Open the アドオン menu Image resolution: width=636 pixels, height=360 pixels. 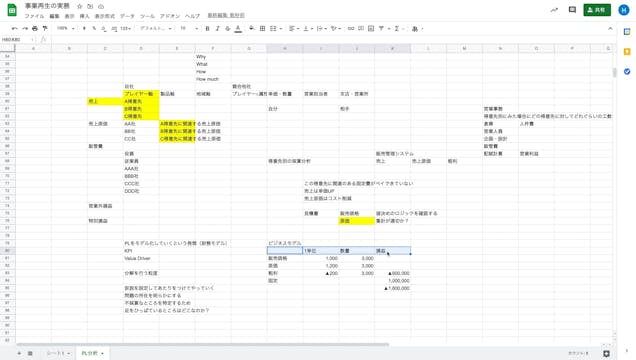pos(170,16)
